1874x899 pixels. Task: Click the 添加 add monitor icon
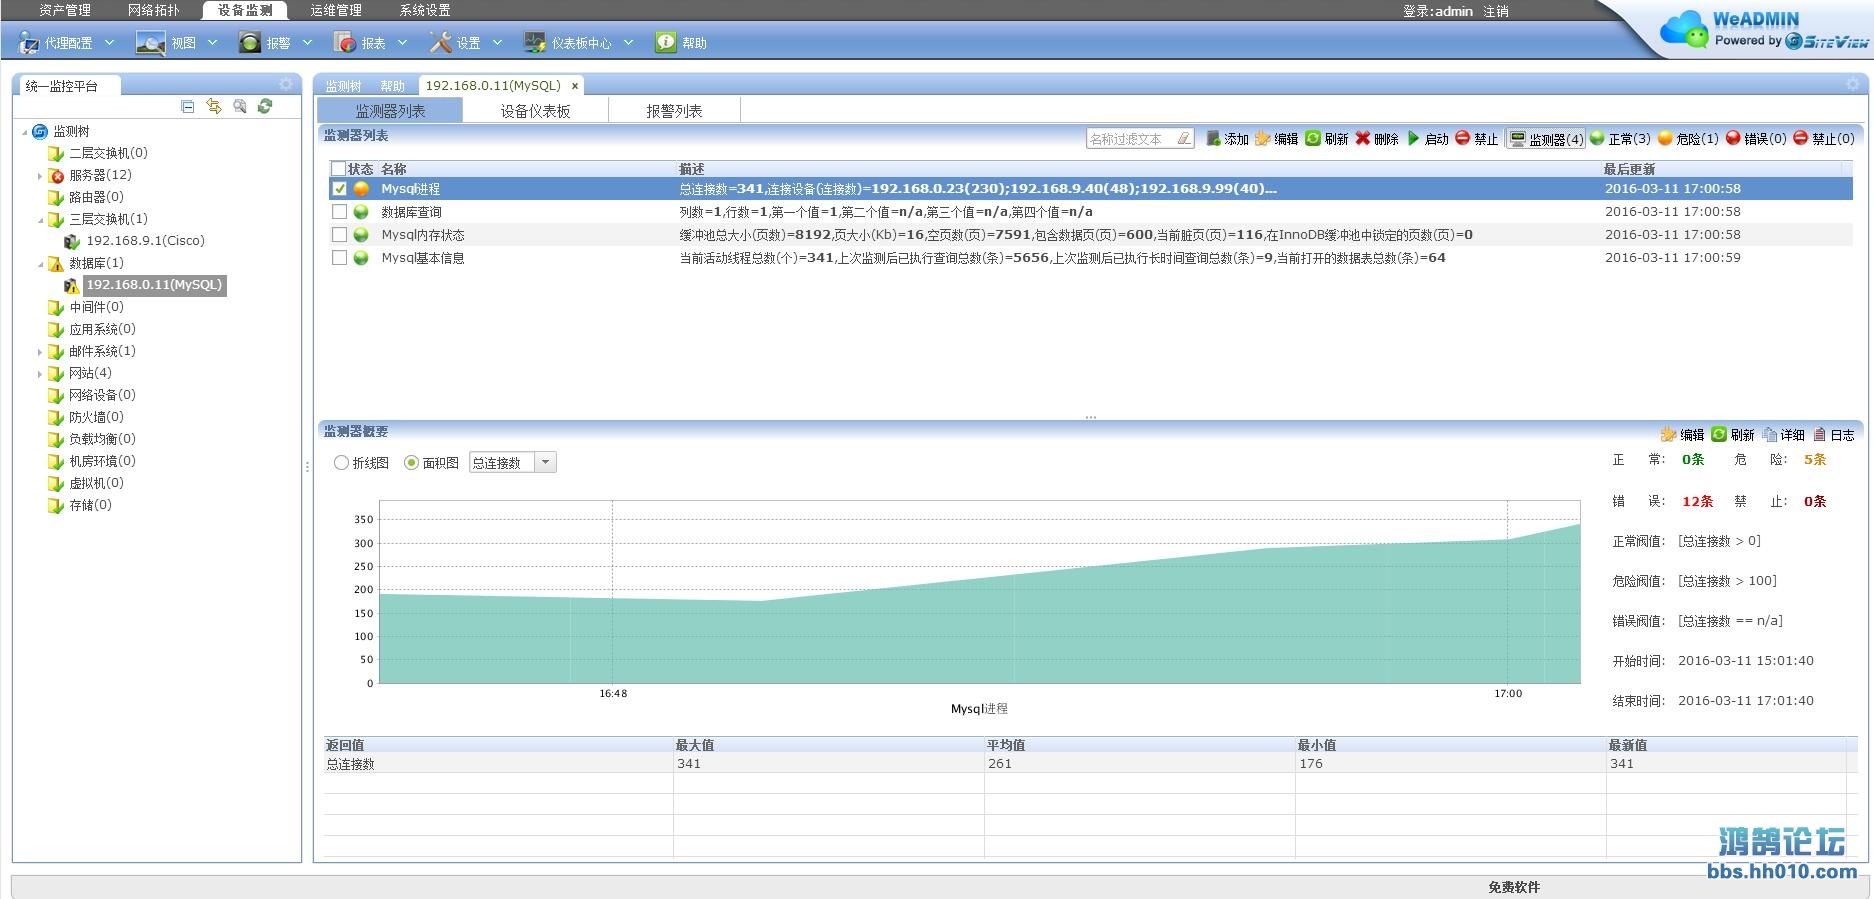click(1213, 139)
